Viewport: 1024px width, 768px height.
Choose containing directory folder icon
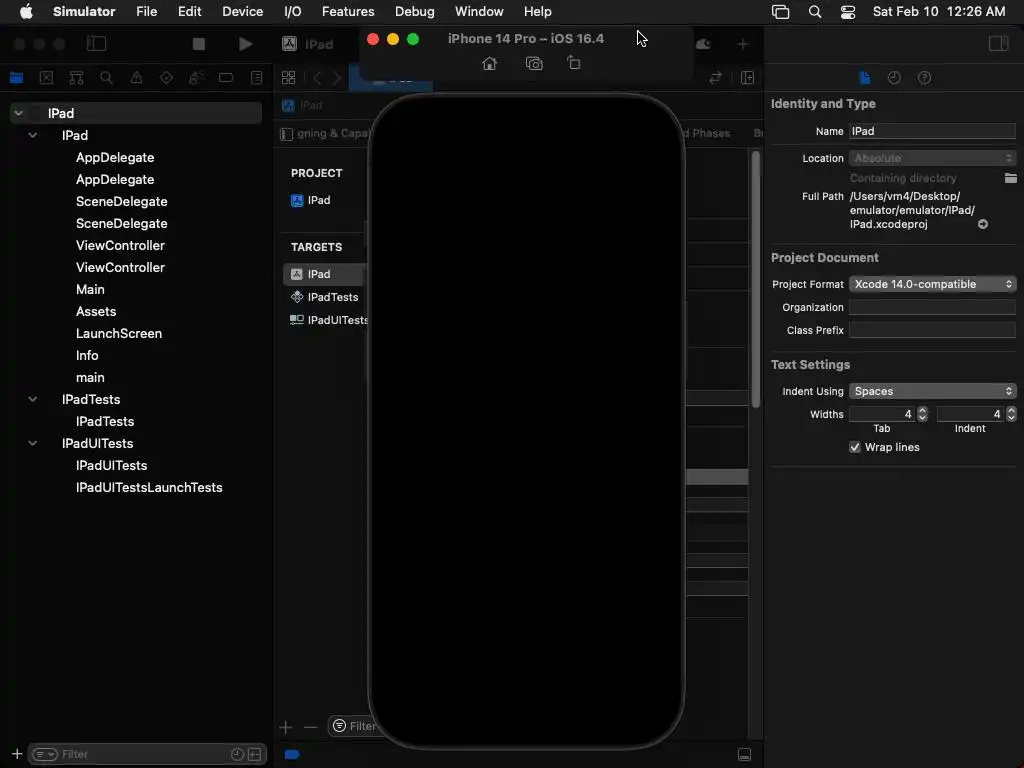(1010, 178)
